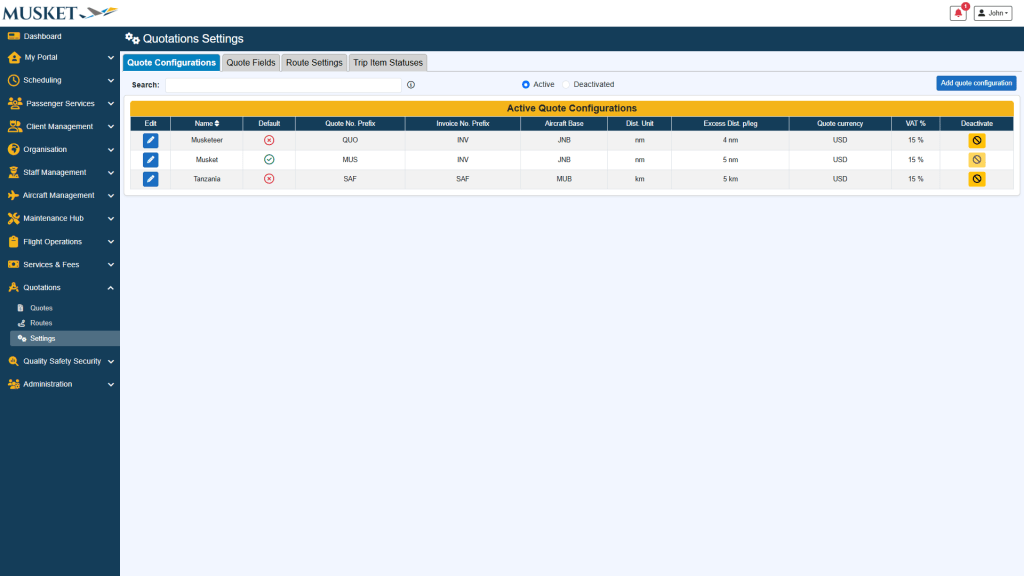Image resolution: width=1024 pixels, height=576 pixels.
Task: Click the Add quote configuration button
Action: [x=975, y=83]
